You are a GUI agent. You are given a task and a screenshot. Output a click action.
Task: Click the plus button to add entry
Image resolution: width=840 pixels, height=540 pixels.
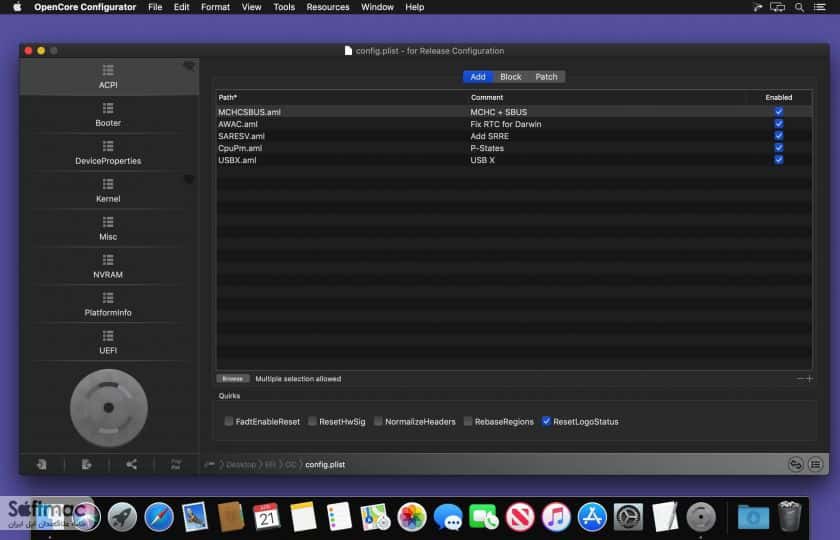click(809, 379)
